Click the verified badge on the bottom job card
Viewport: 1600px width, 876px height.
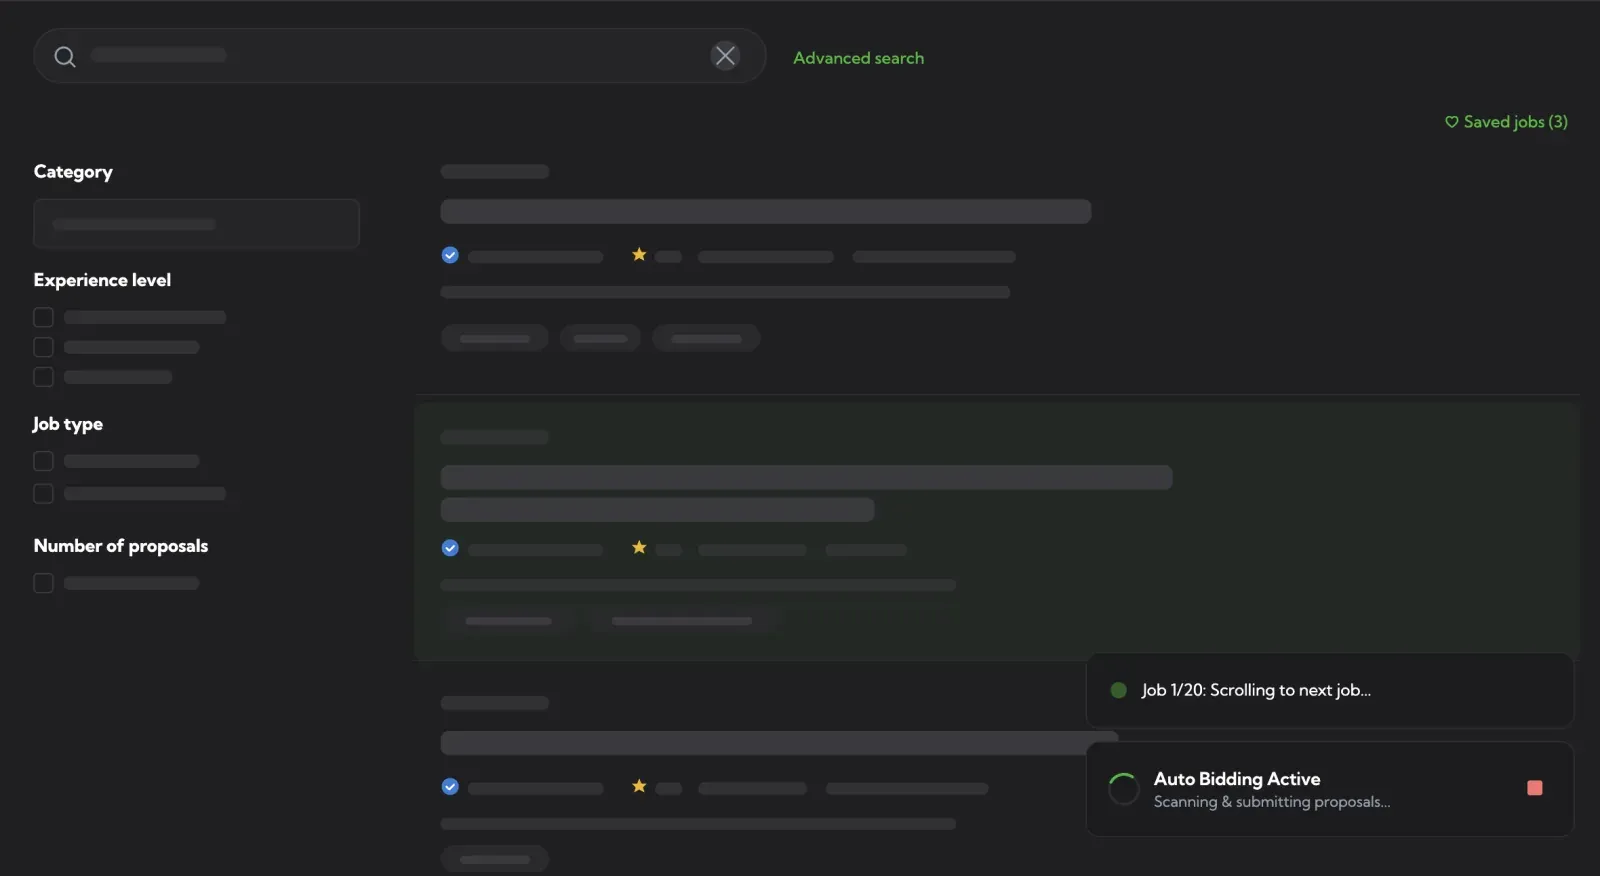[x=450, y=787]
